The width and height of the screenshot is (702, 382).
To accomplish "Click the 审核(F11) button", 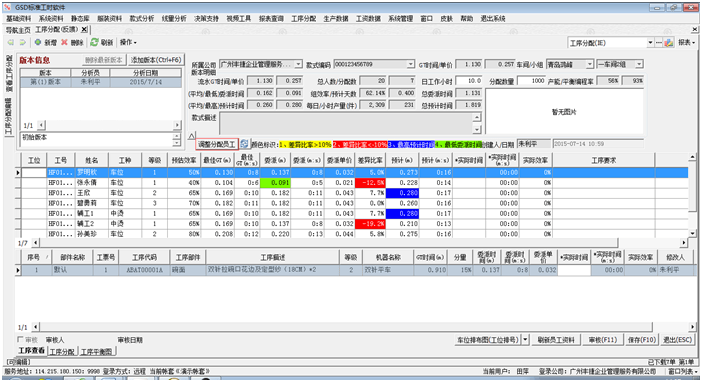I will (603, 339).
